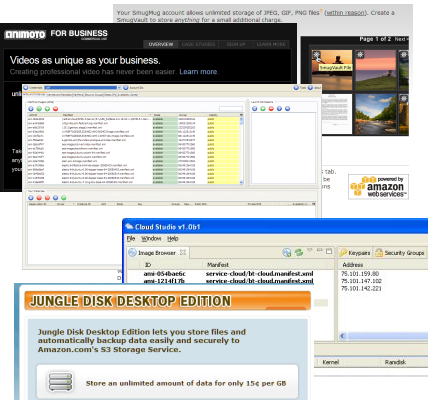428x400 pixels.
Task: Click blue refresh icon above Machine Images list
Action: click(x=31, y=109)
